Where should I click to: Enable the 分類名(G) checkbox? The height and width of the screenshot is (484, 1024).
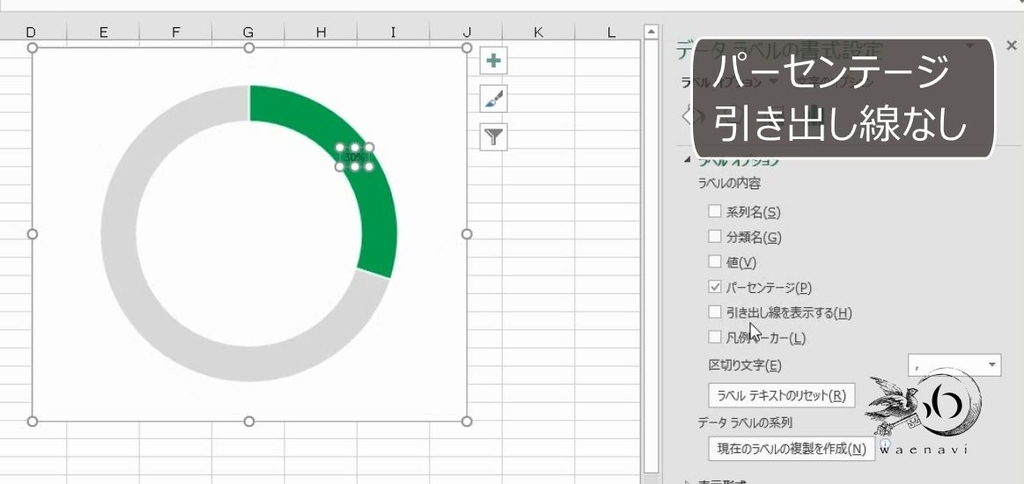(x=714, y=236)
